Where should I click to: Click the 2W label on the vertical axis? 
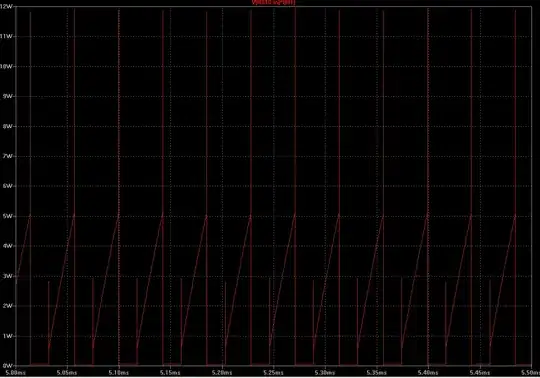point(8,306)
